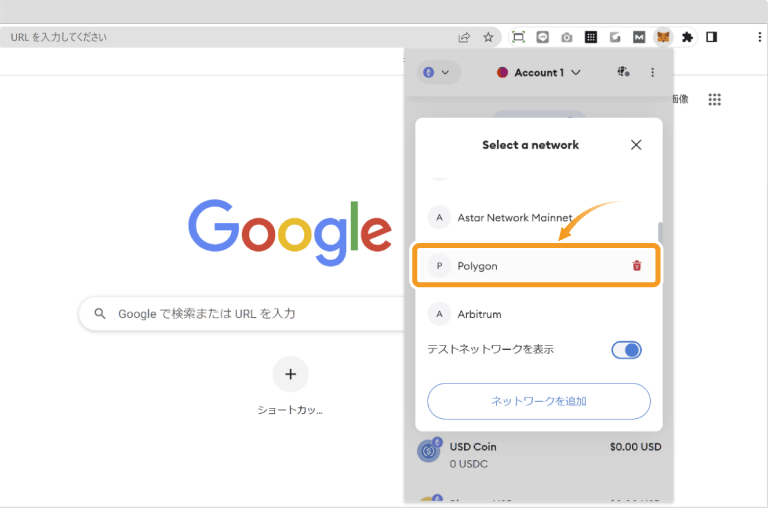This screenshot has width=768, height=508.
Task: Toggle the テストネットワークを表示 switch
Action: click(626, 350)
